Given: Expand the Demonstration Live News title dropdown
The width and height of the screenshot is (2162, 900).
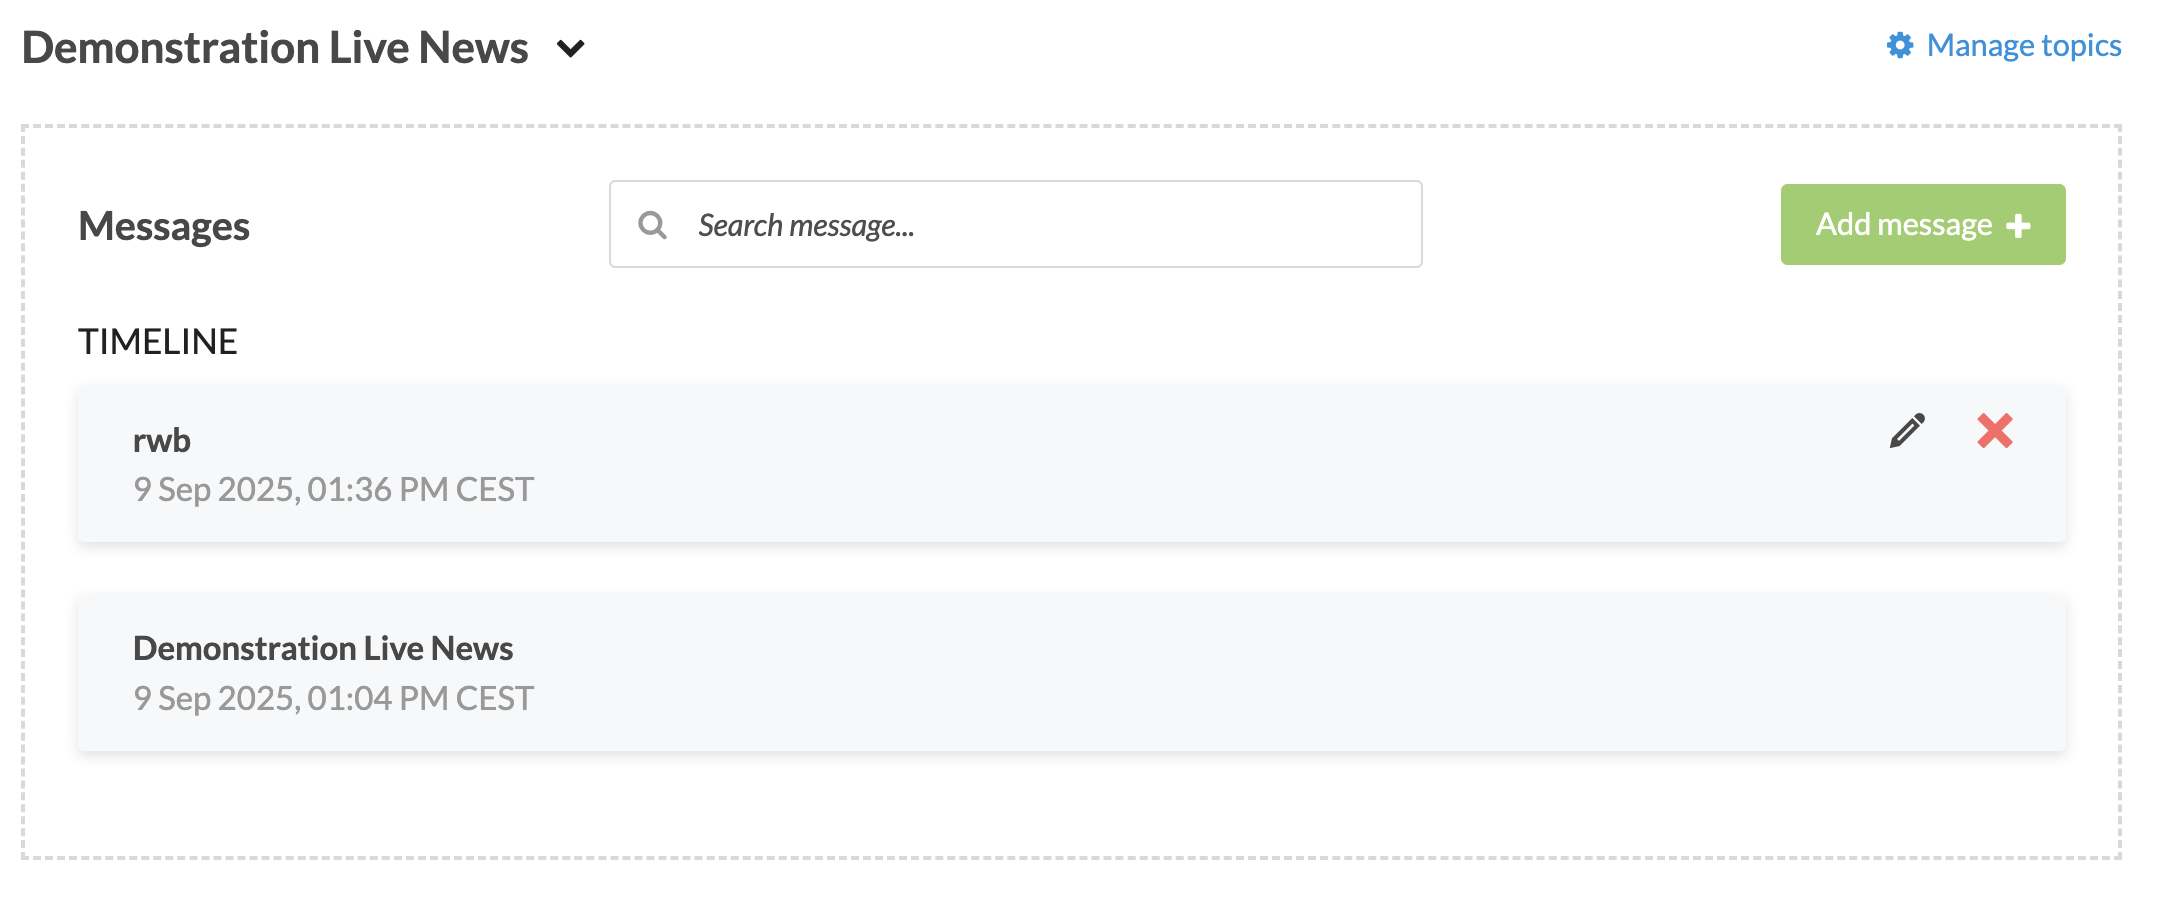Looking at the screenshot, I should [x=570, y=48].
